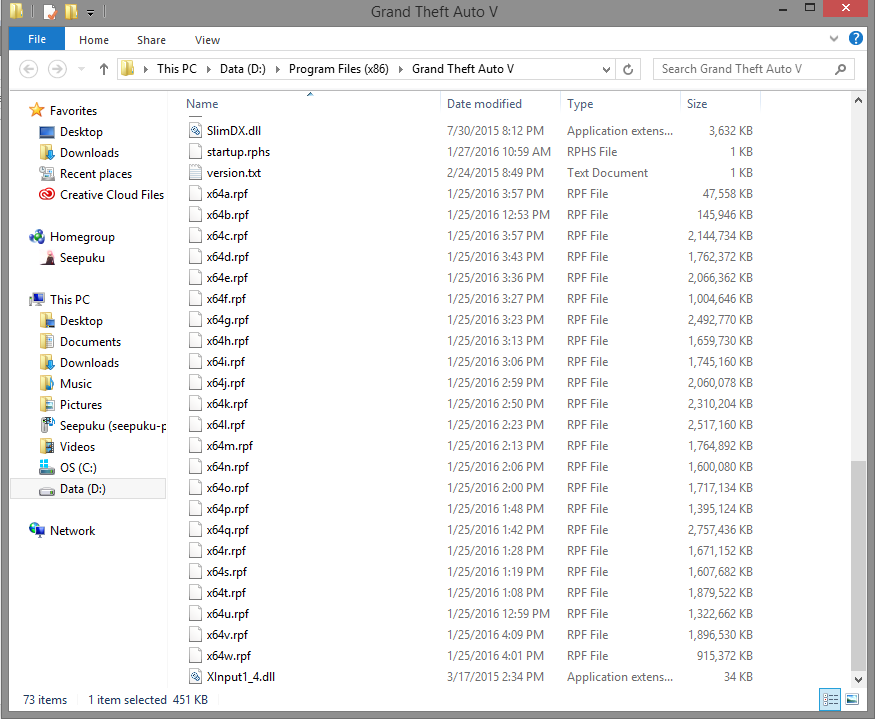This screenshot has width=875, height=721.
Task: Enable the Details view toggle on status bar
Action: point(830,699)
